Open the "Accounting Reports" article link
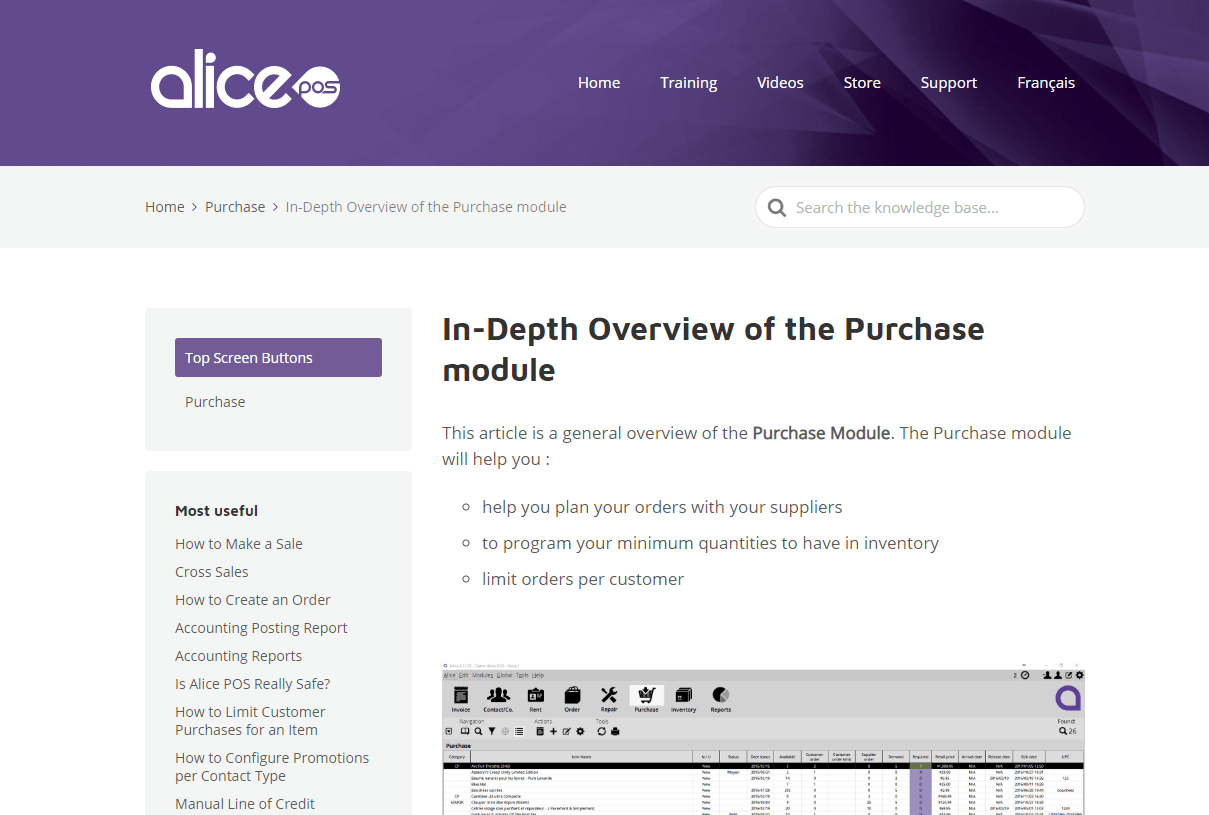Screen dimensions: 1209x815 [238, 655]
